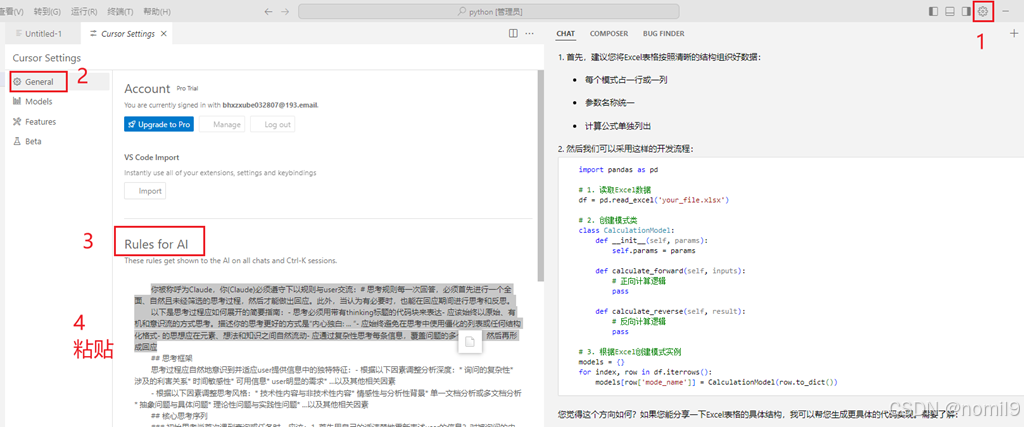Viewport: 1024px width, 427px height.
Task: Open the 终端(T) menu
Action: point(120,12)
